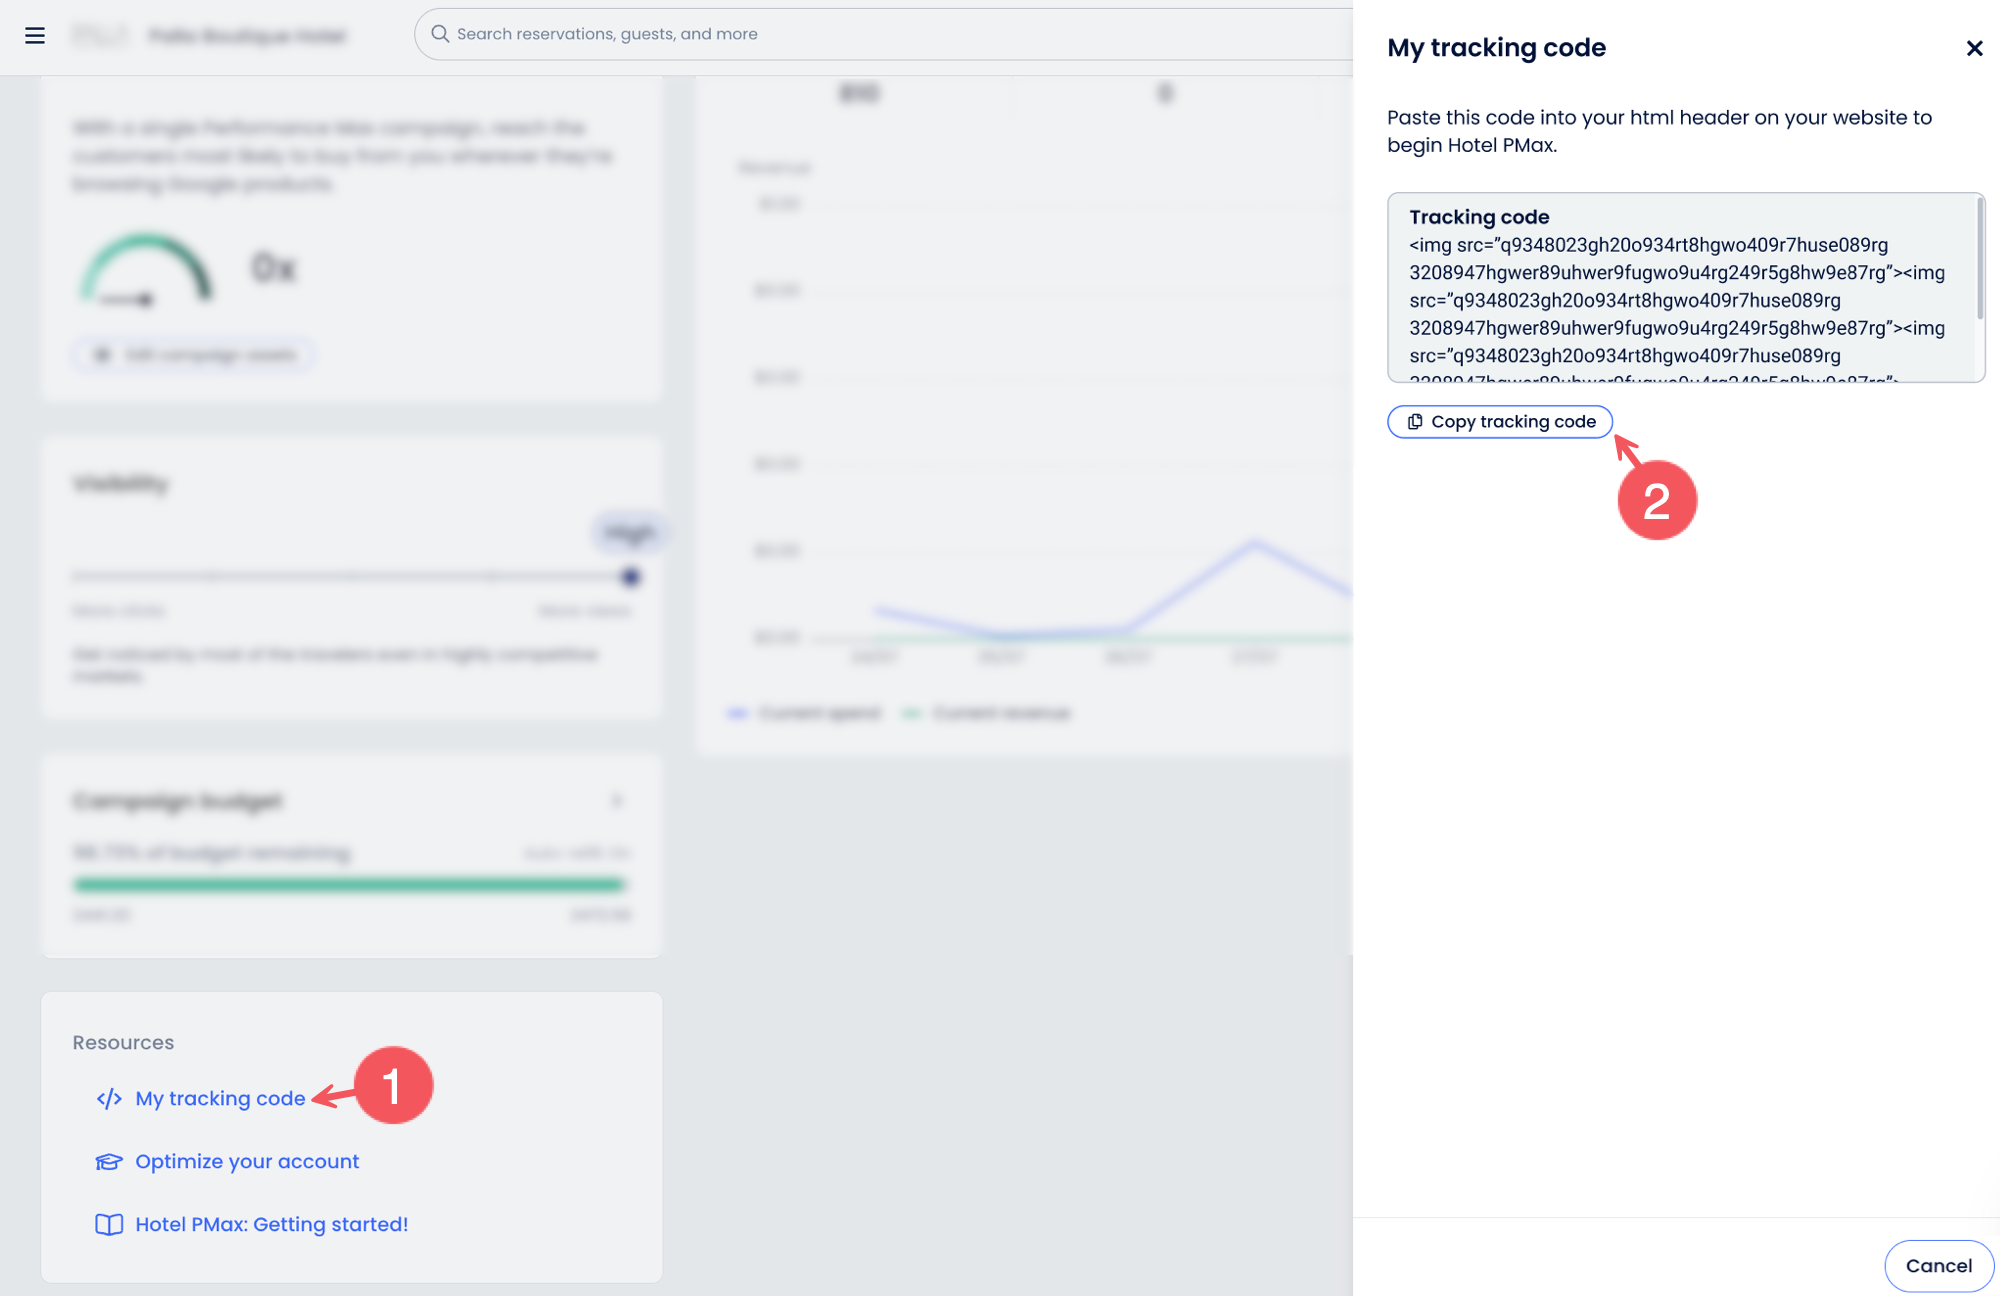
Task: Click the hotel logo in the header
Action: 100,36
